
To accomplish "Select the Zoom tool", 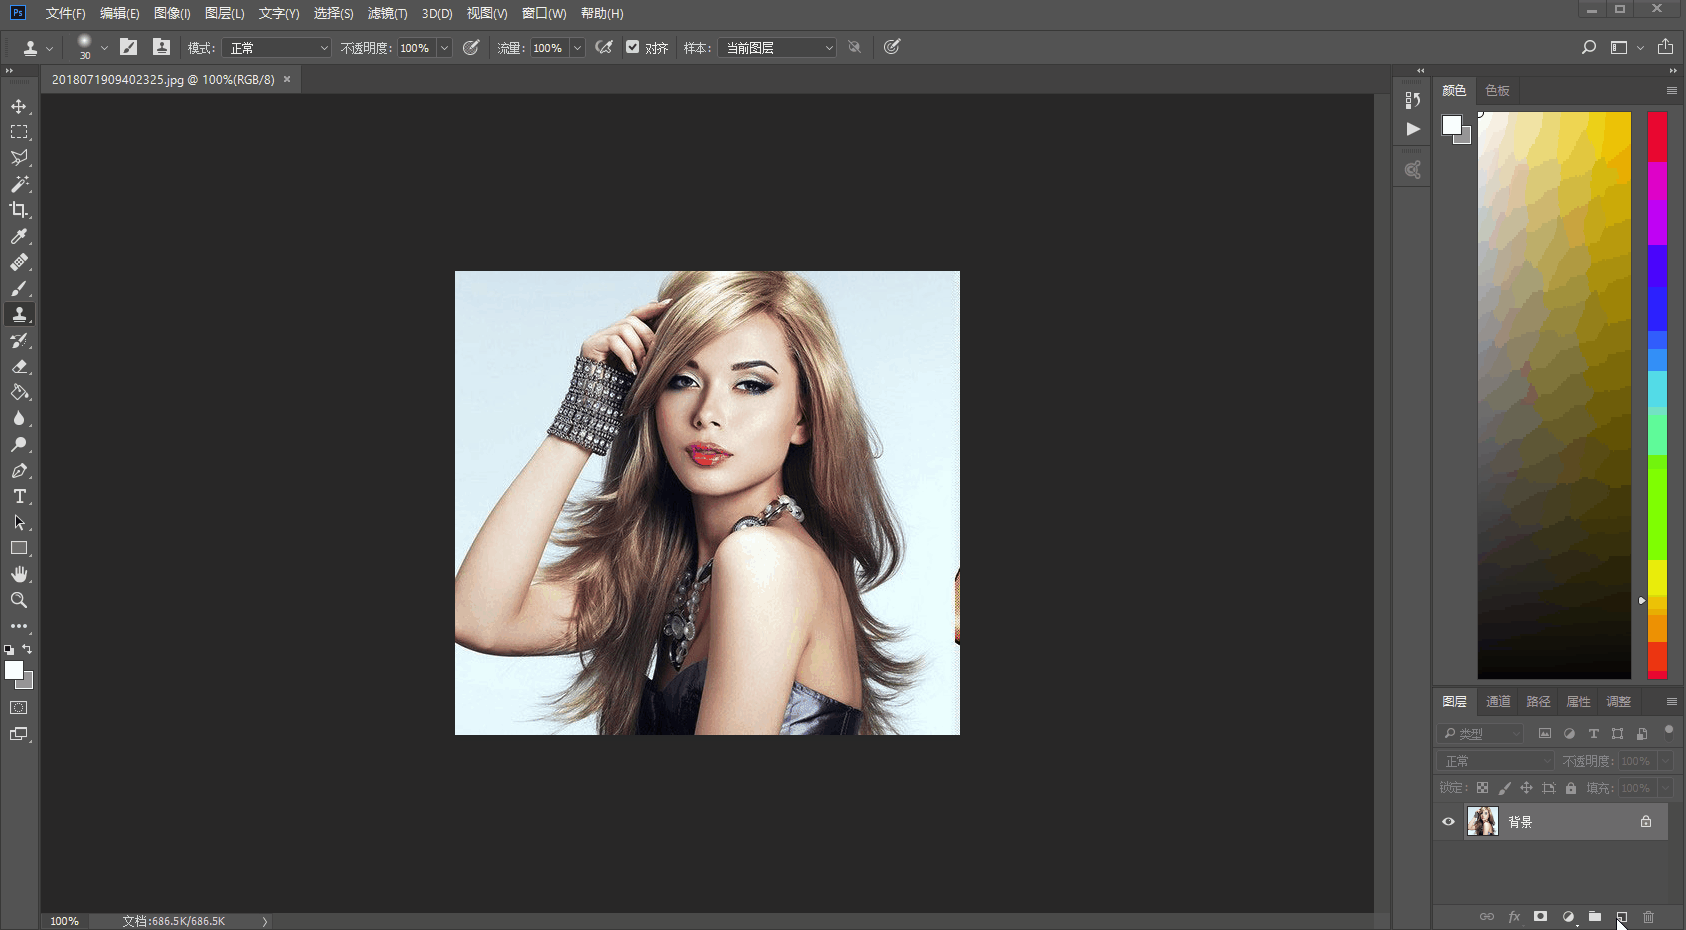I will tap(19, 600).
